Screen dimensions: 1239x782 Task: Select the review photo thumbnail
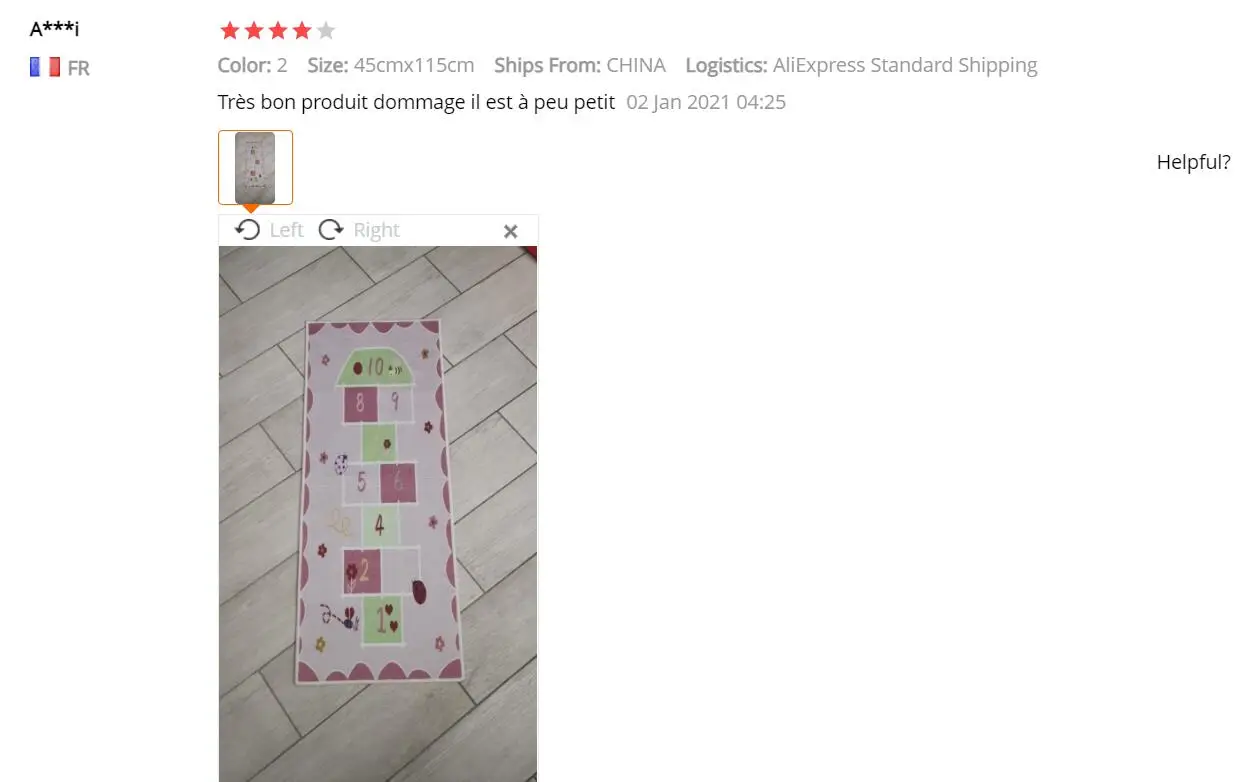point(255,167)
